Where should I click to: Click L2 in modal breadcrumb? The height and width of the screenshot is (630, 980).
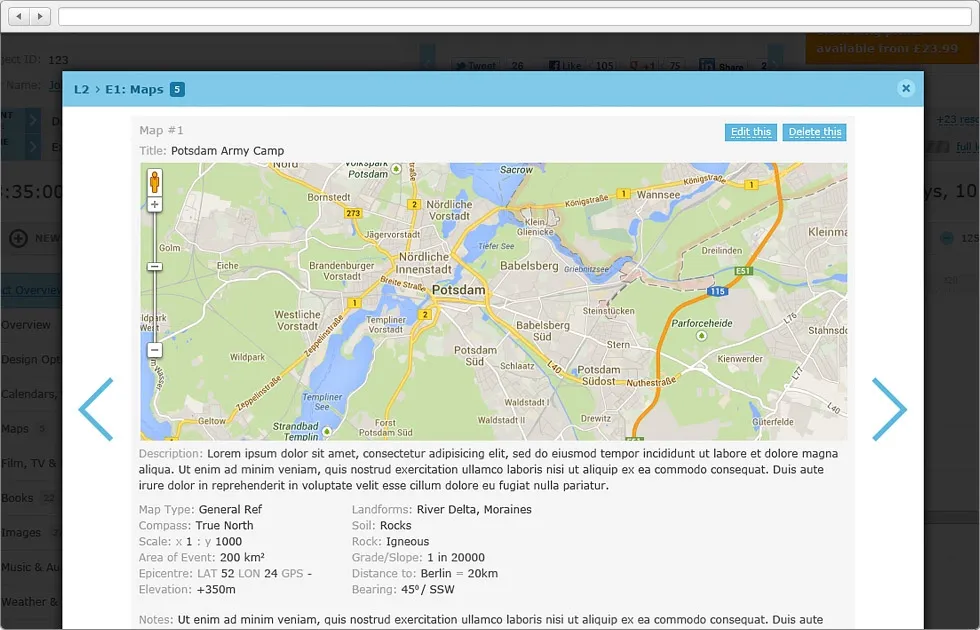(x=81, y=89)
